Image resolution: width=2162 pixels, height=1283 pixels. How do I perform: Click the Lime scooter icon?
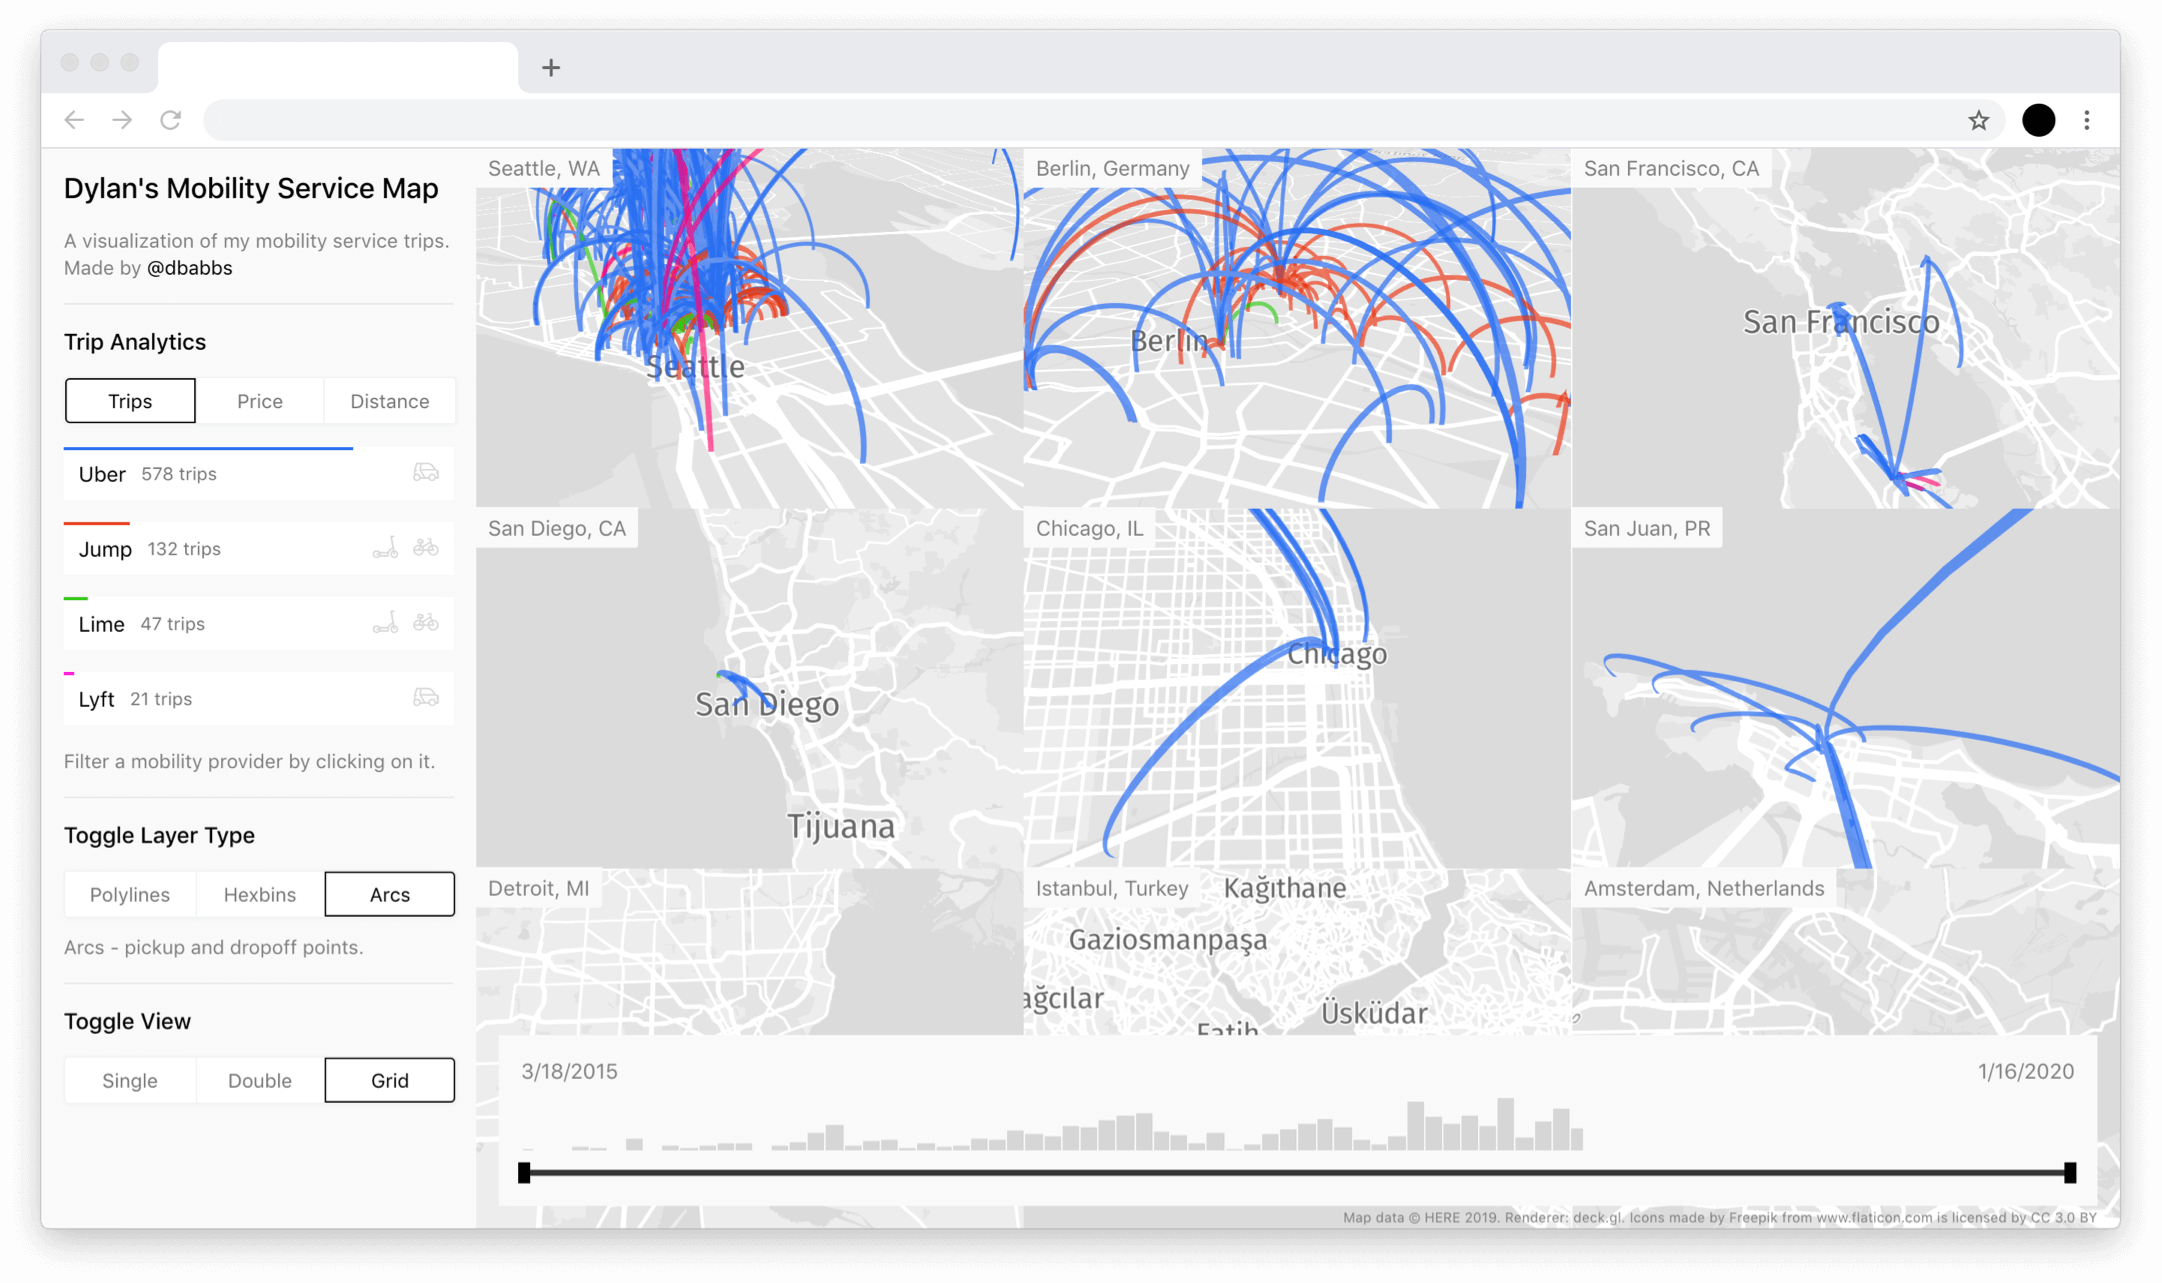[x=386, y=622]
